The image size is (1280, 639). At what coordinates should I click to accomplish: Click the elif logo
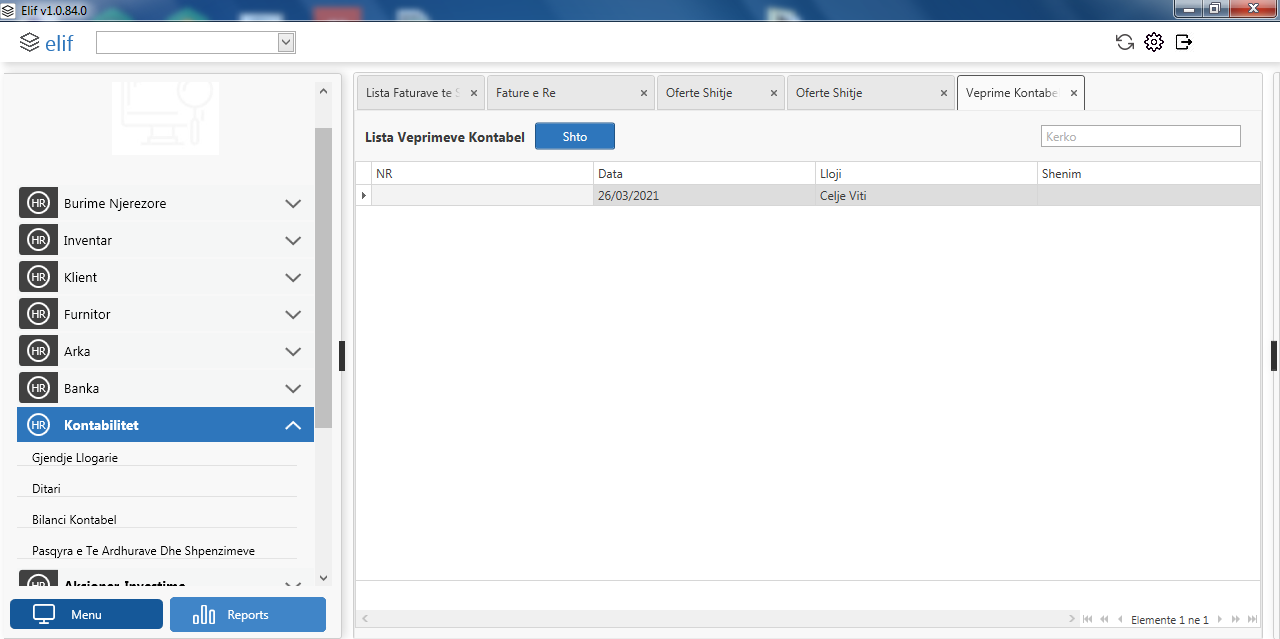tap(47, 43)
